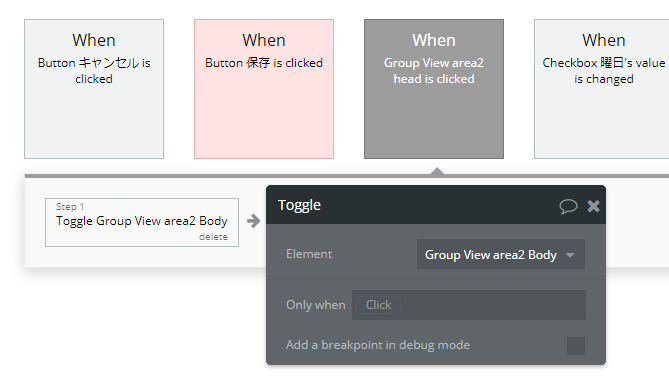Select the pink Button 保存 is clicked event
The image size is (669, 389).
pos(264,89)
